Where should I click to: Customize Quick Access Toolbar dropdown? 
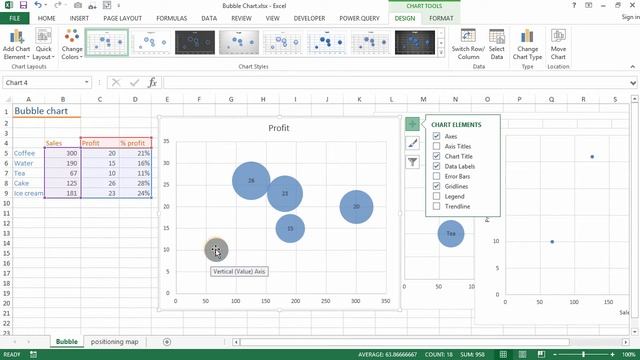[119, 5]
